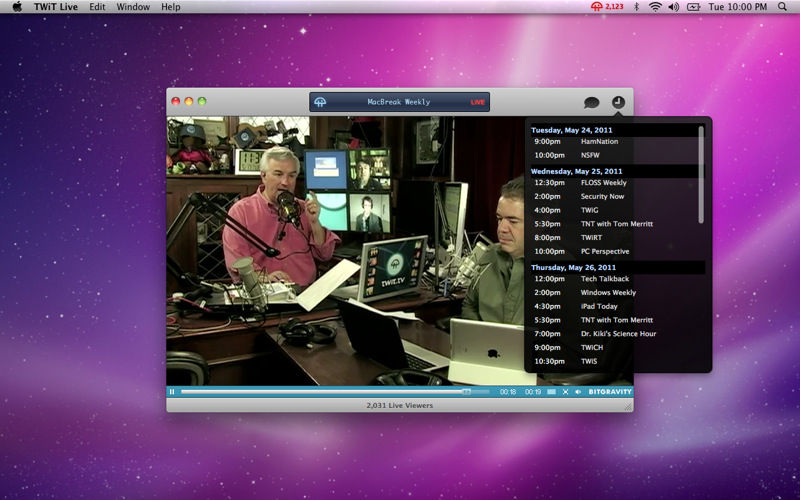Pause the live video stream
The image size is (800, 500).
pyautogui.click(x=172, y=392)
